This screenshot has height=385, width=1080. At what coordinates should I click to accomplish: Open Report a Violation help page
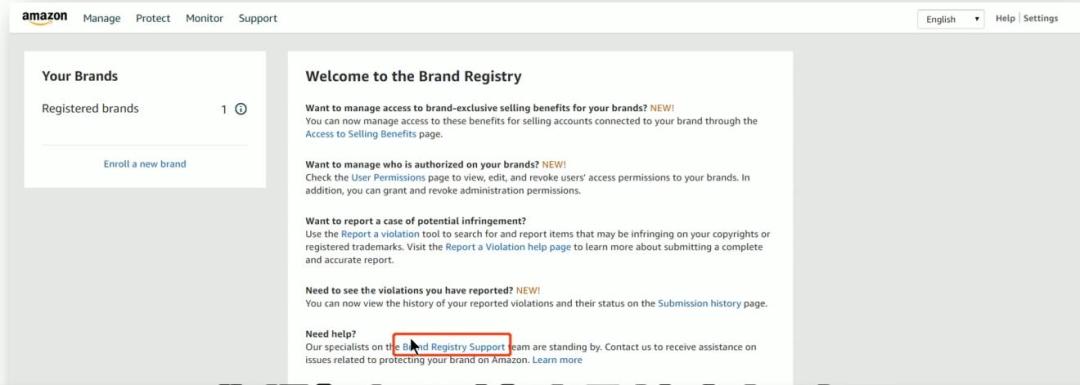[508, 247]
